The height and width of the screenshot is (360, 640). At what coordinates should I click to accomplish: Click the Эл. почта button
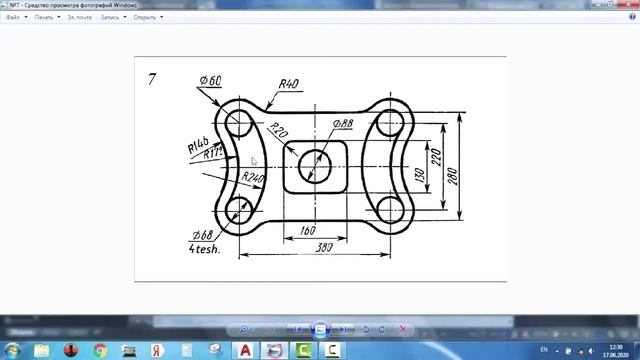tap(80, 18)
